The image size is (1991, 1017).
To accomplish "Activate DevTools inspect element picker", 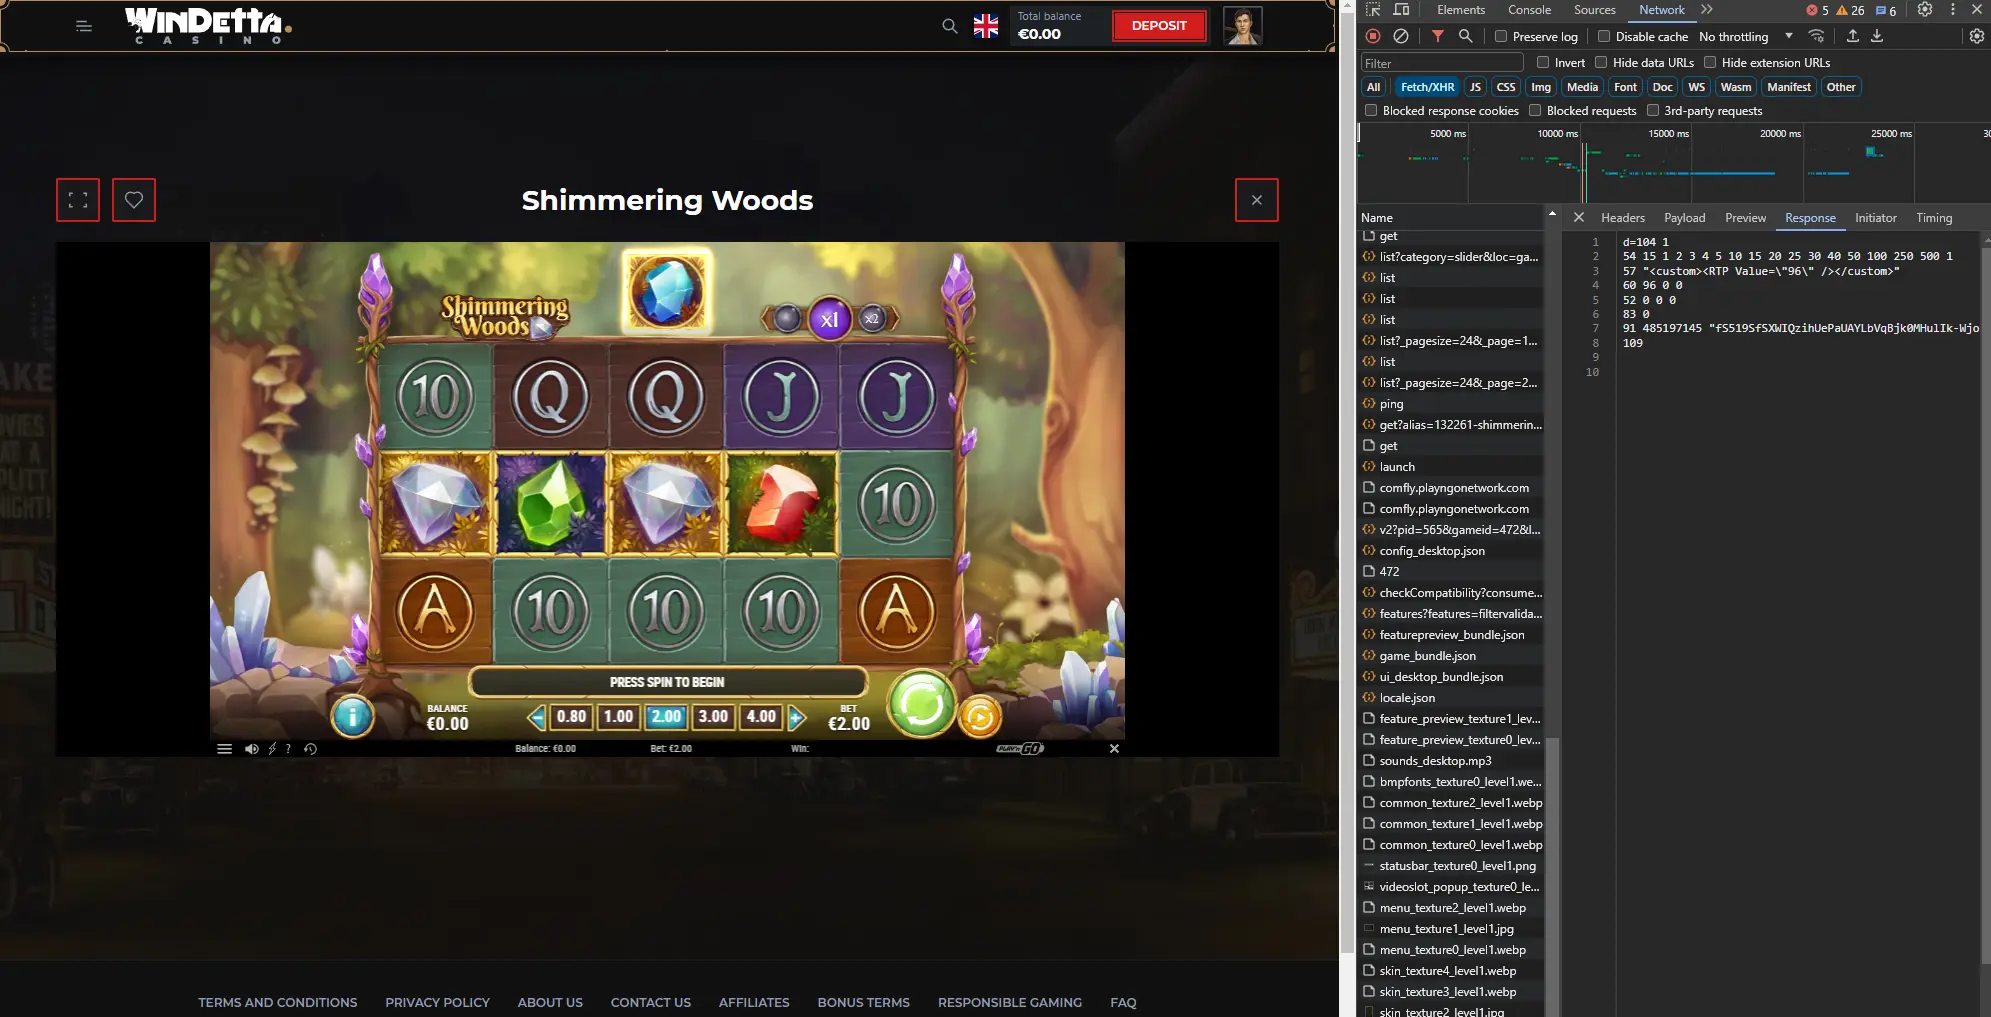I will tap(1373, 10).
